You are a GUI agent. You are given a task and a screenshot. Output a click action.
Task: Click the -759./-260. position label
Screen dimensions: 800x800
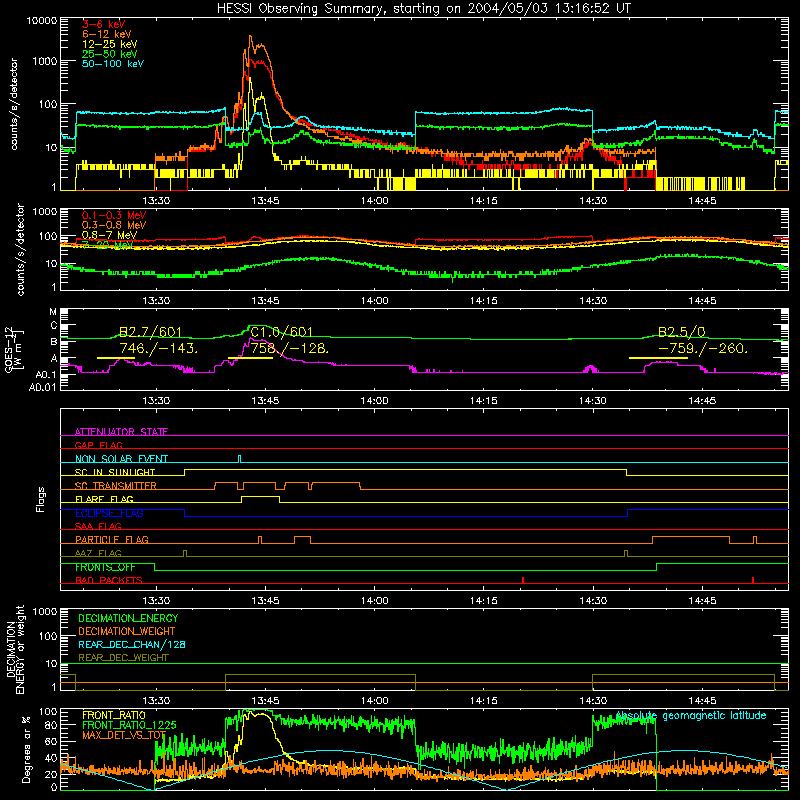703,348
